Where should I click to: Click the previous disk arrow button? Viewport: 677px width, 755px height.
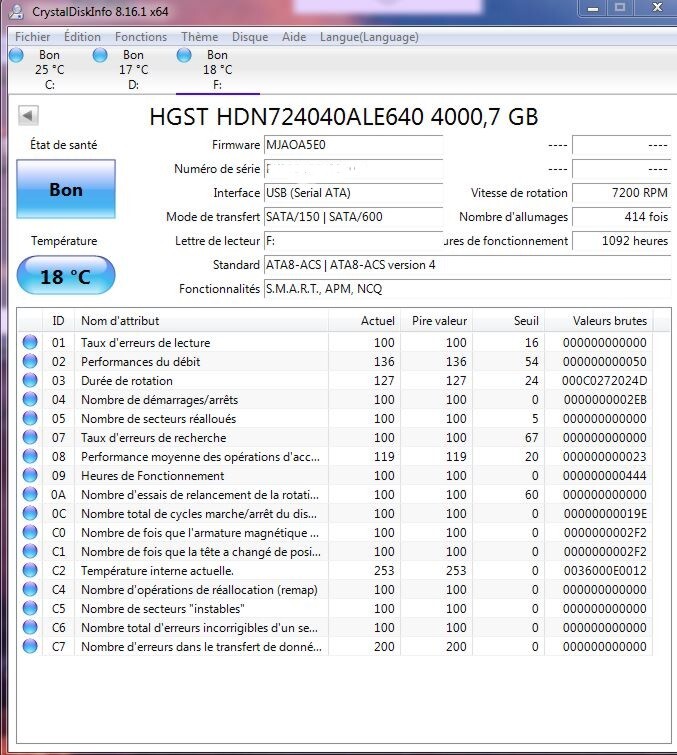pos(28,116)
